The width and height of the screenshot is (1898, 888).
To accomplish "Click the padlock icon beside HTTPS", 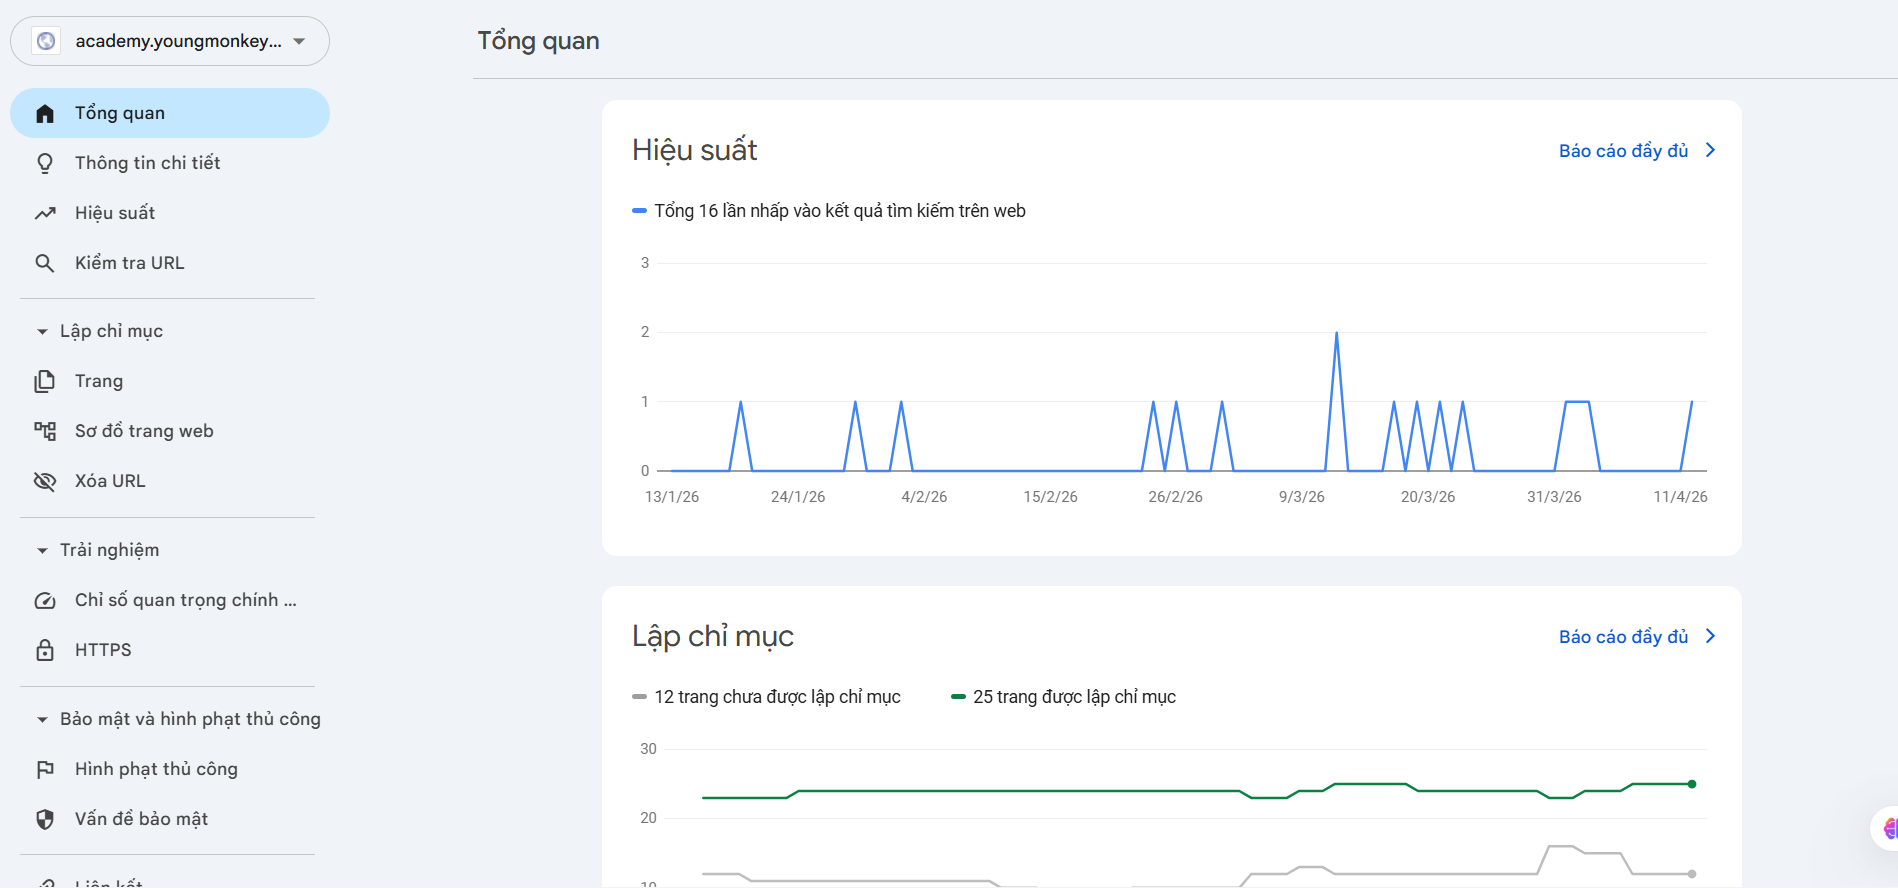I will pyautogui.click(x=45, y=650).
